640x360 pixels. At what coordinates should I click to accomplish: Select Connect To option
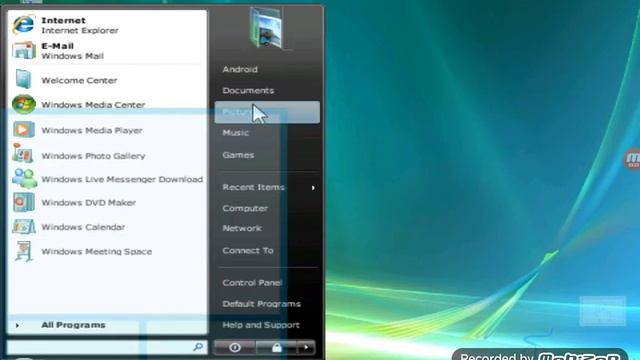click(x=248, y=251)
